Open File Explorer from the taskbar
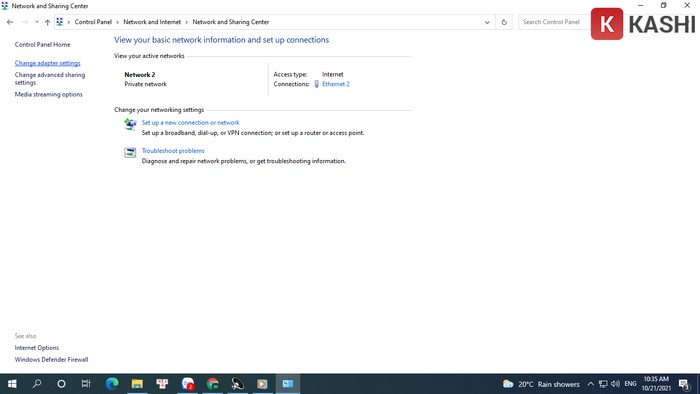Image resolution: width=700 pixels, height=394 pixels. [x=137, y=384]
